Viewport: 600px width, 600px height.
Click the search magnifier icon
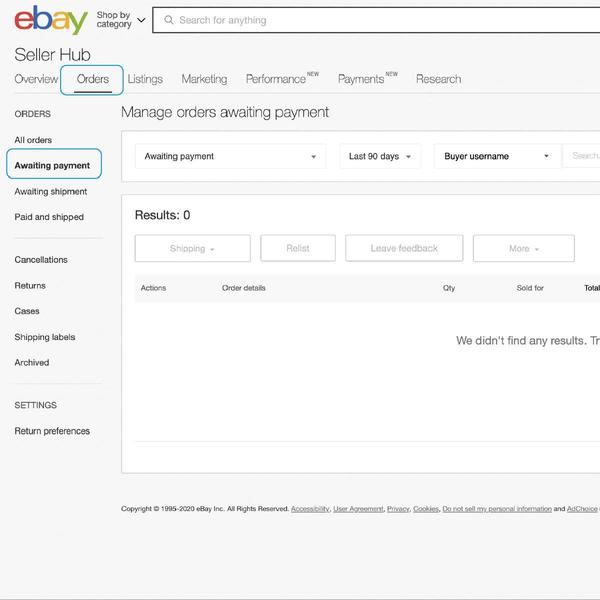point(169,20)
